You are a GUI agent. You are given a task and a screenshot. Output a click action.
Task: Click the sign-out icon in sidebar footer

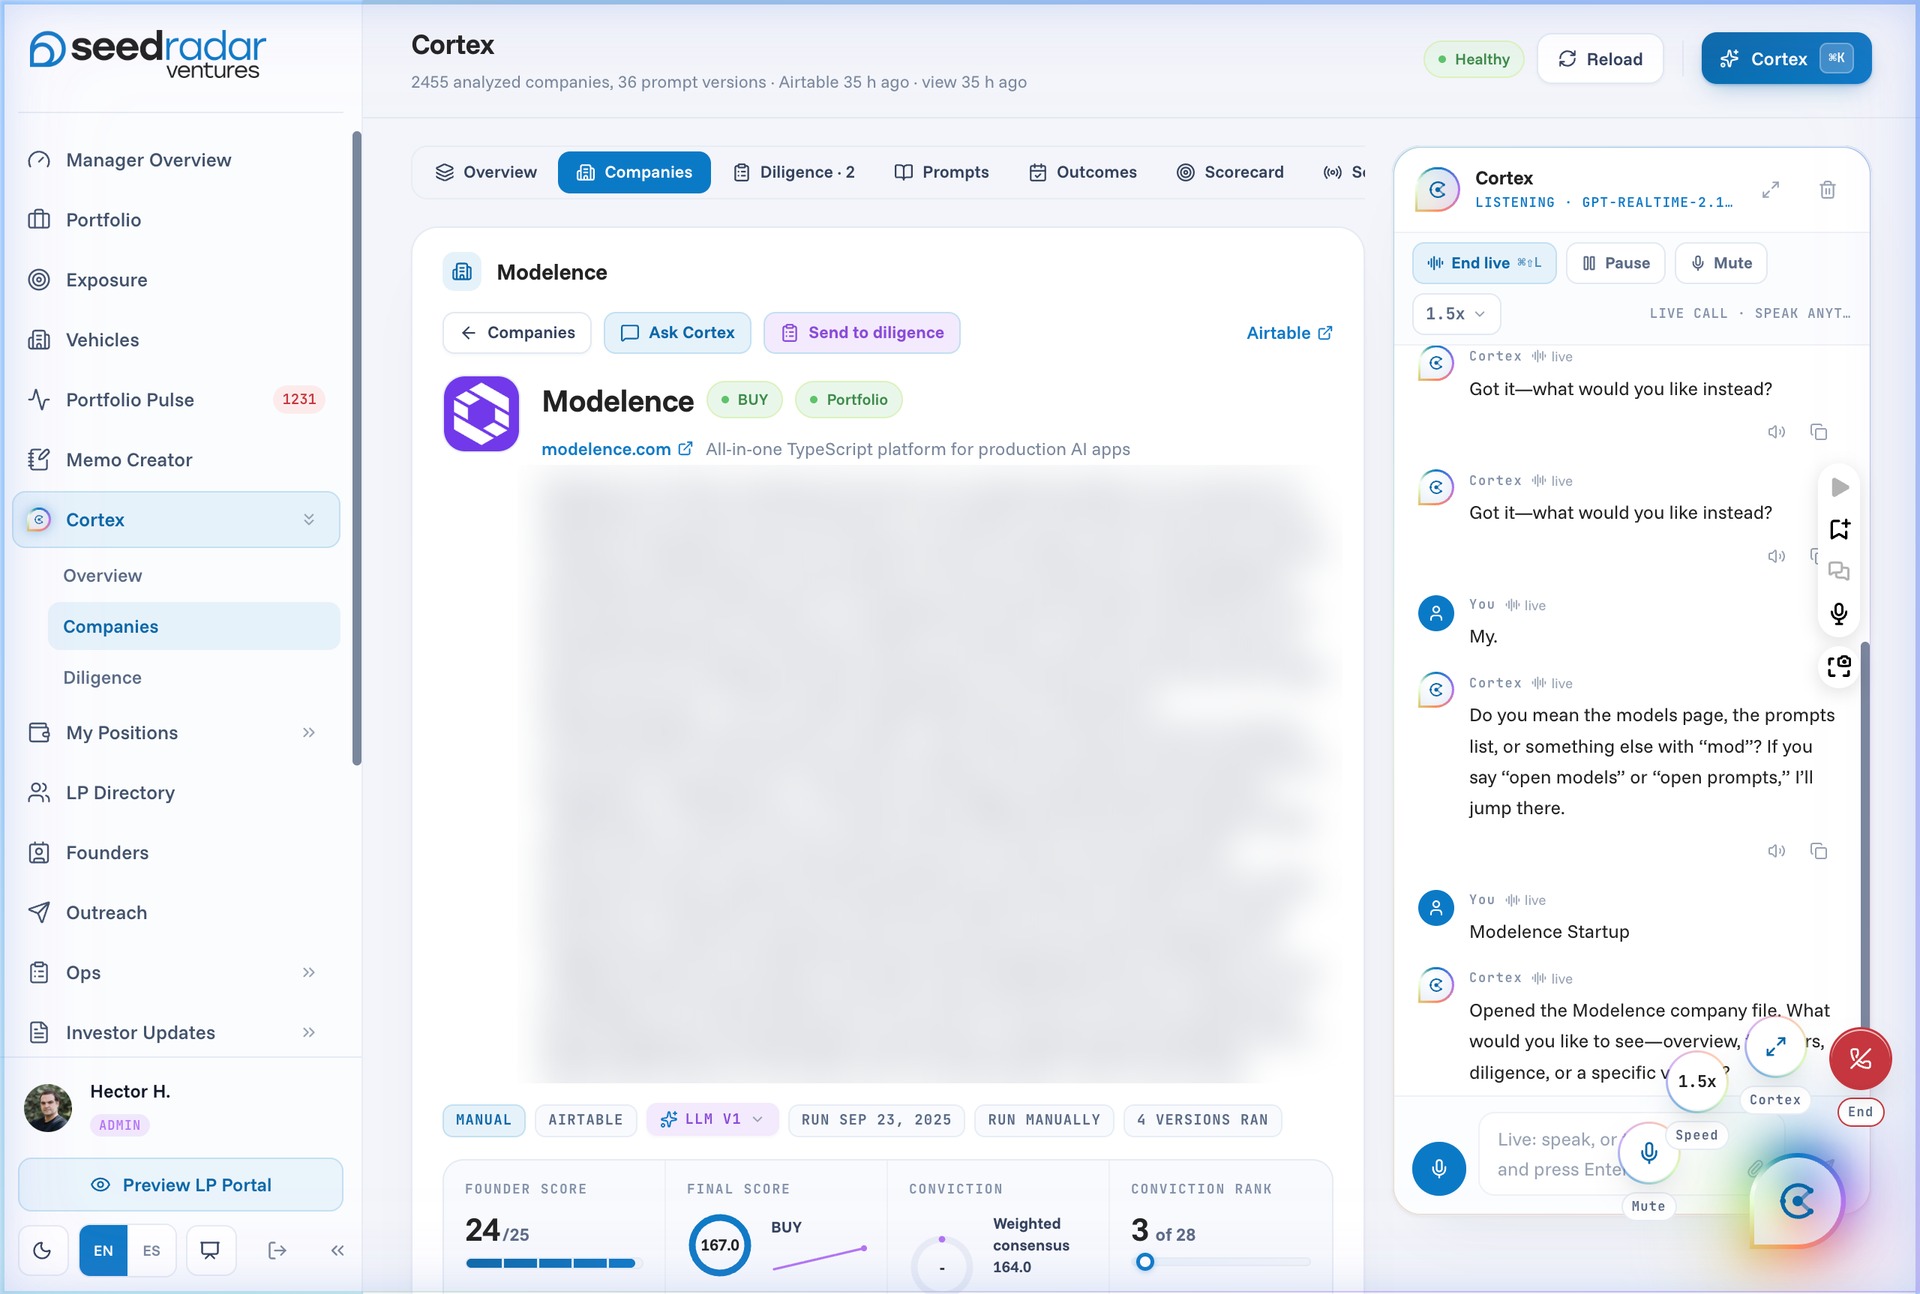[x=277, y=1250]
